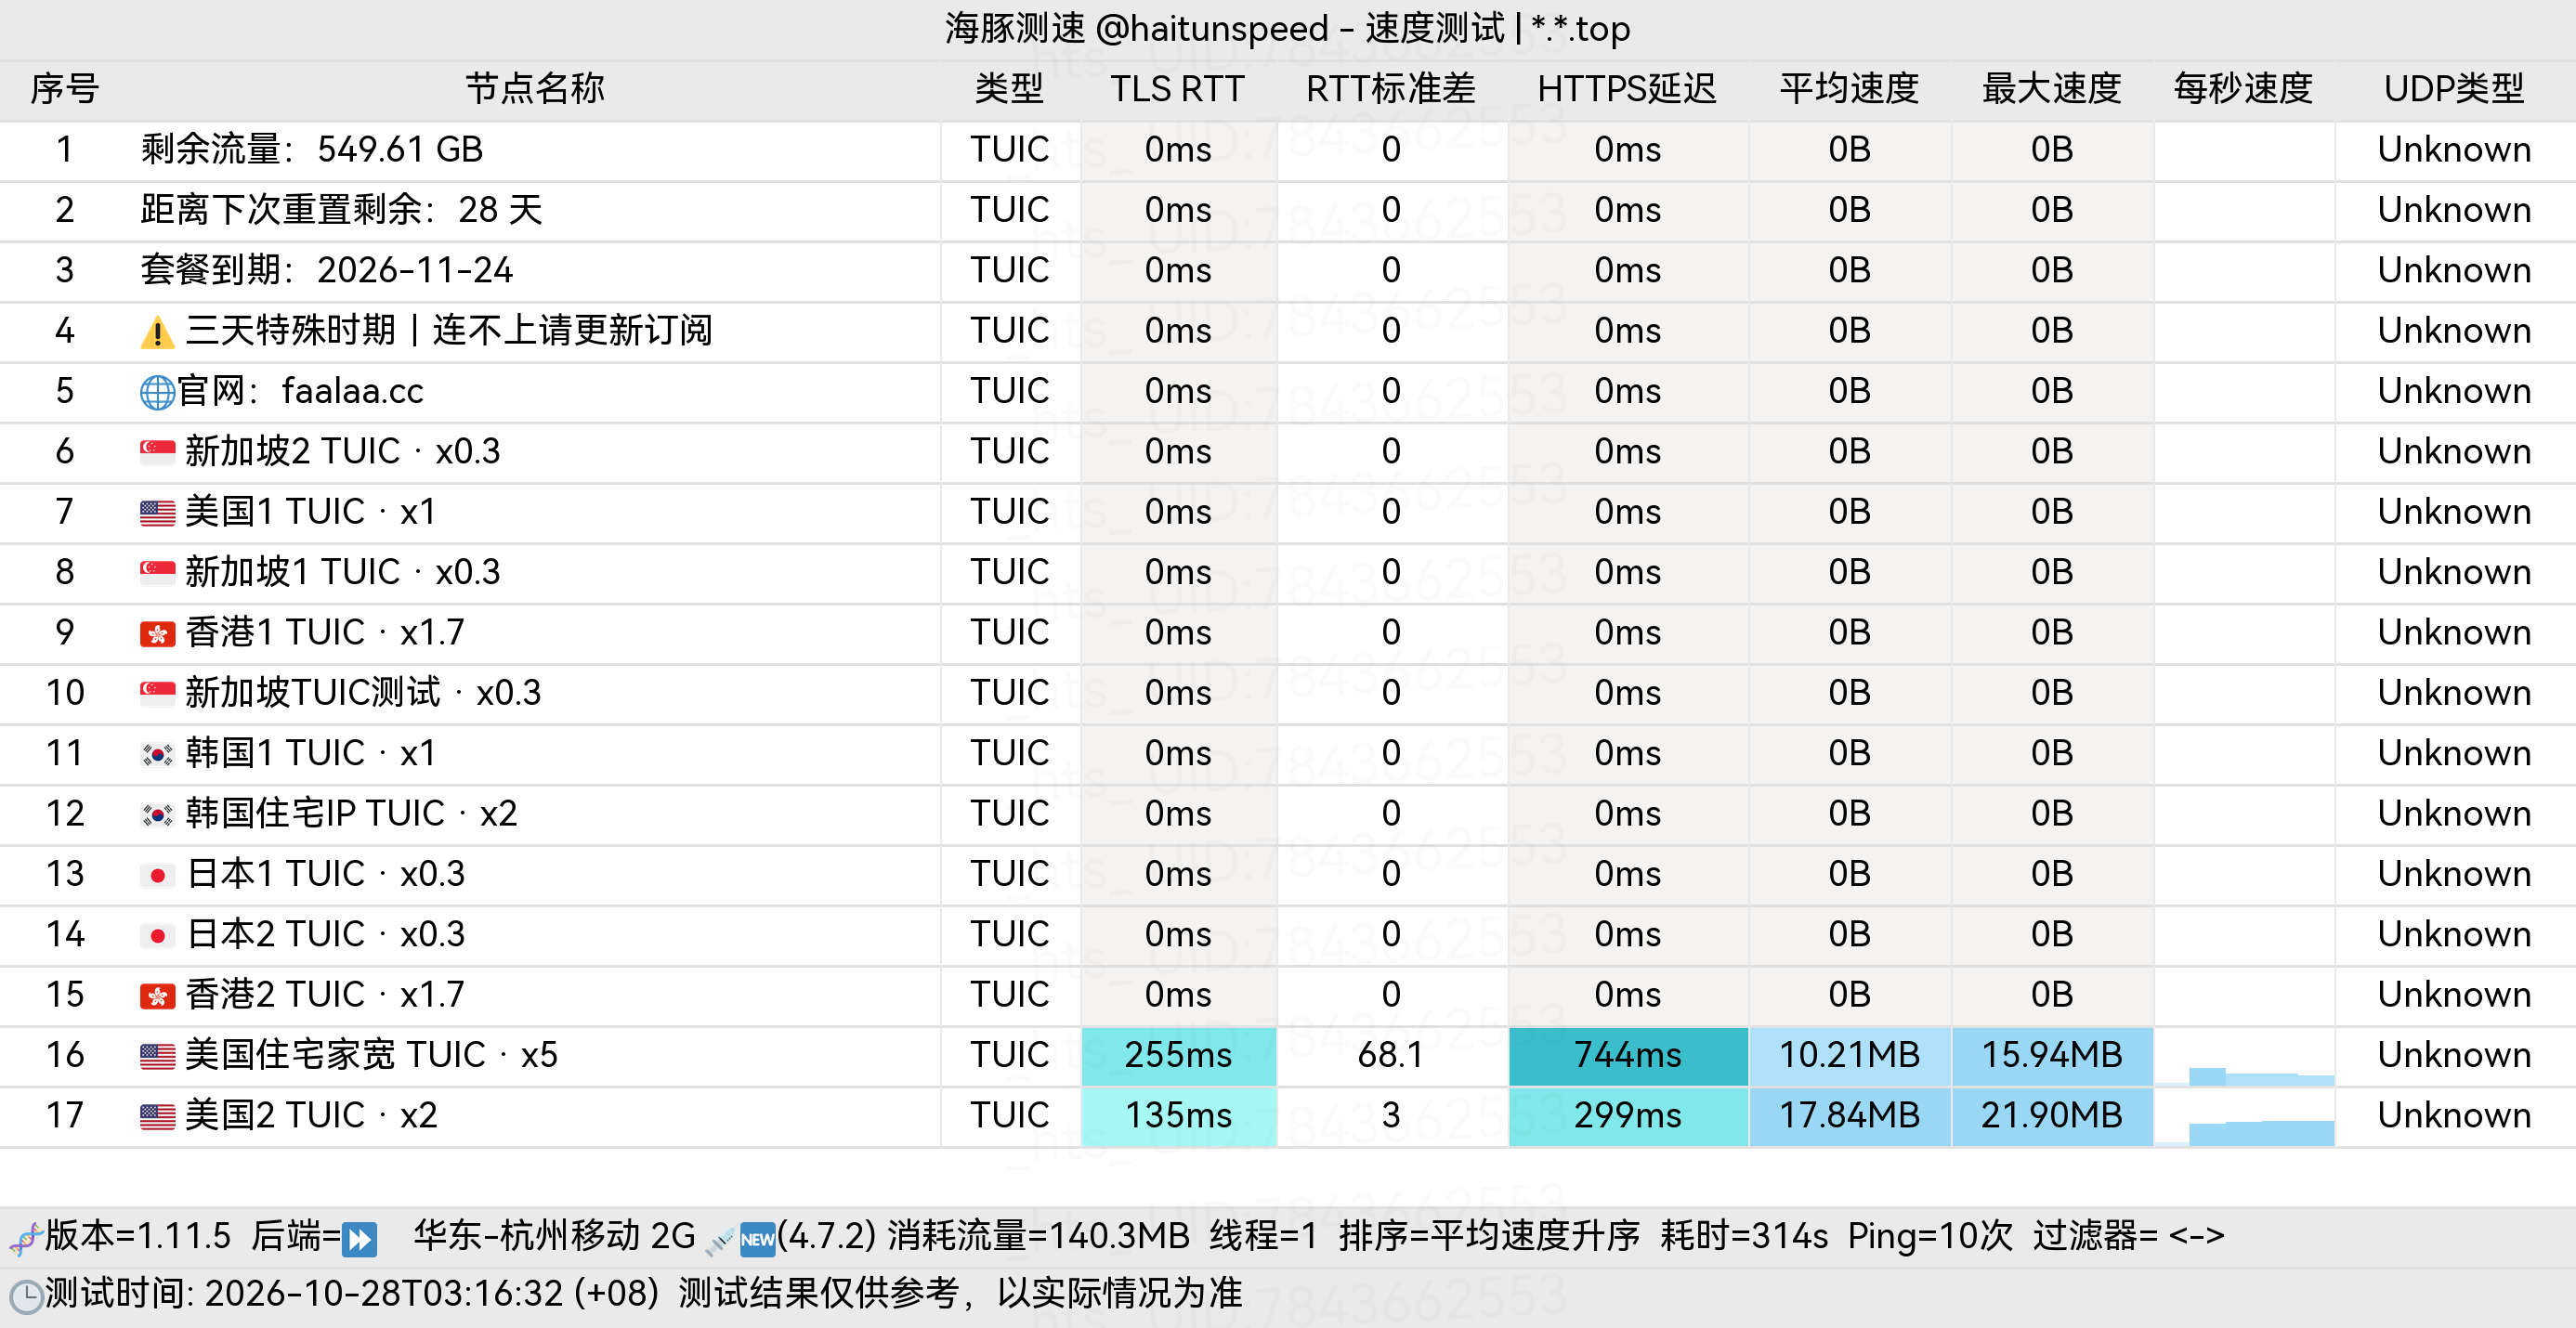Click the 299ms HTTPS latency cell
The image size is (2576, 1328).
[1628, 1116]
